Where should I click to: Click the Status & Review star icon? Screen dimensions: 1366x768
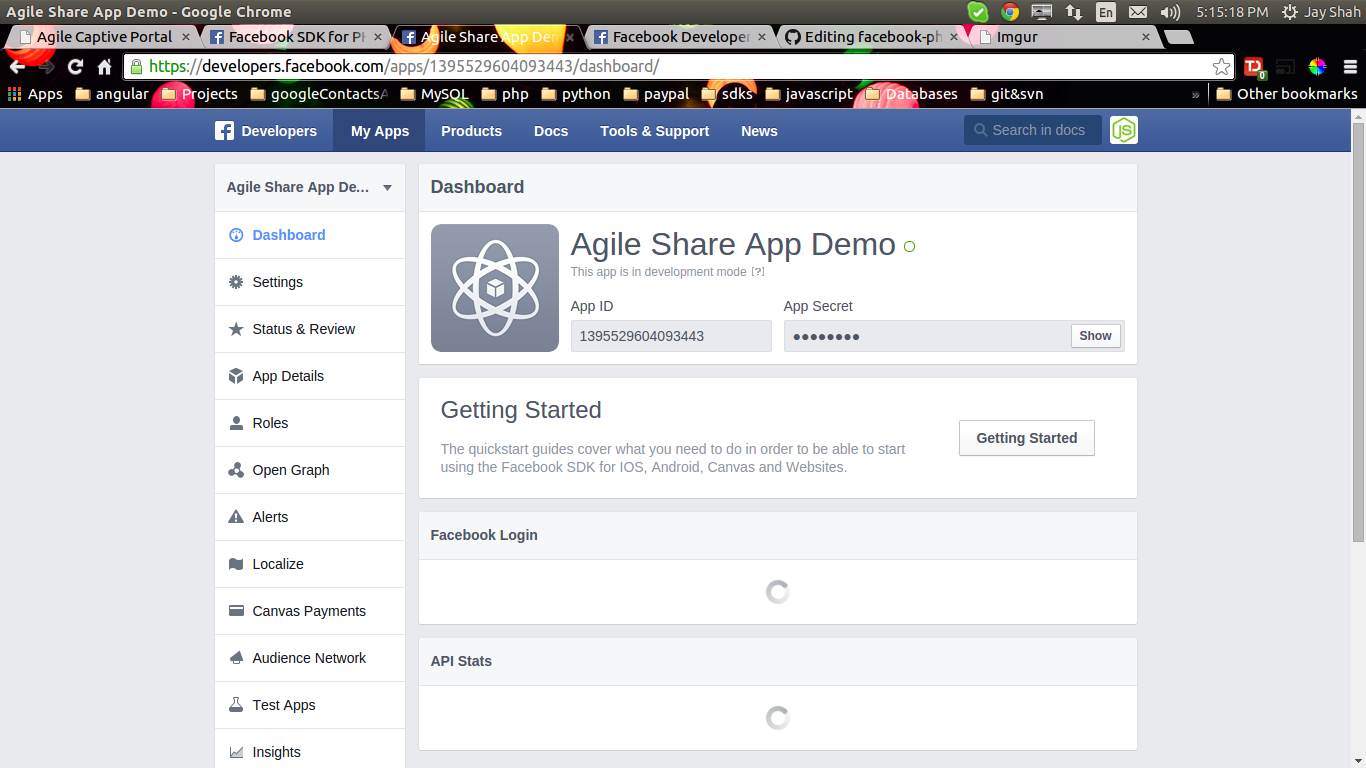pyautogui.click(x=236, y=329)
